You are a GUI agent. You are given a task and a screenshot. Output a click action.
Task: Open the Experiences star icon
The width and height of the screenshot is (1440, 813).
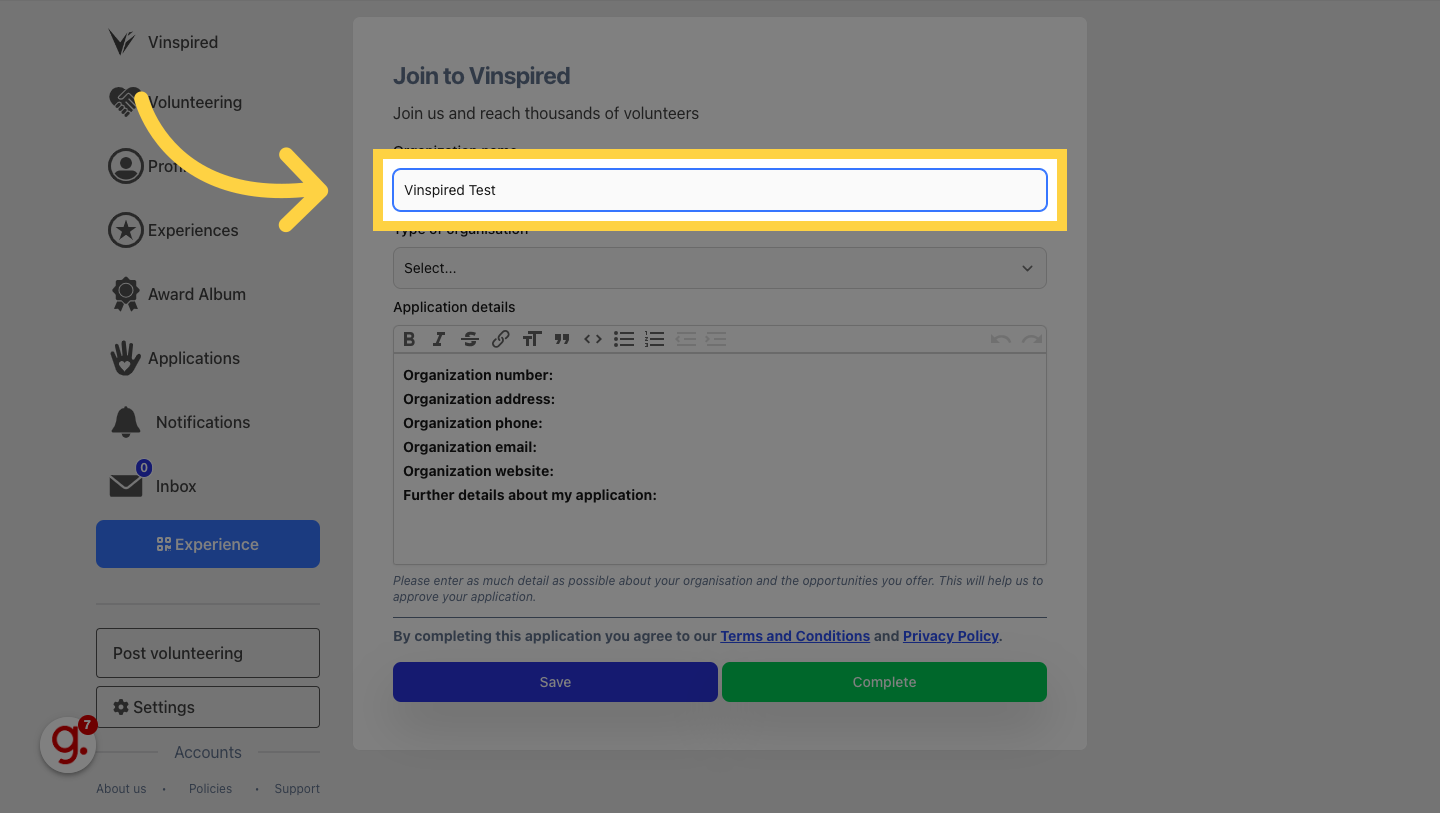coord(125,230)
